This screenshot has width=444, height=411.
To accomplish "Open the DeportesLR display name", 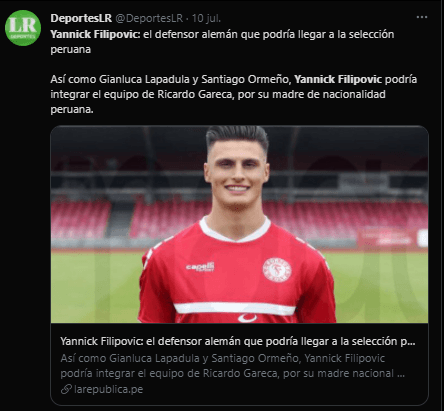I will tap(81, 18).
